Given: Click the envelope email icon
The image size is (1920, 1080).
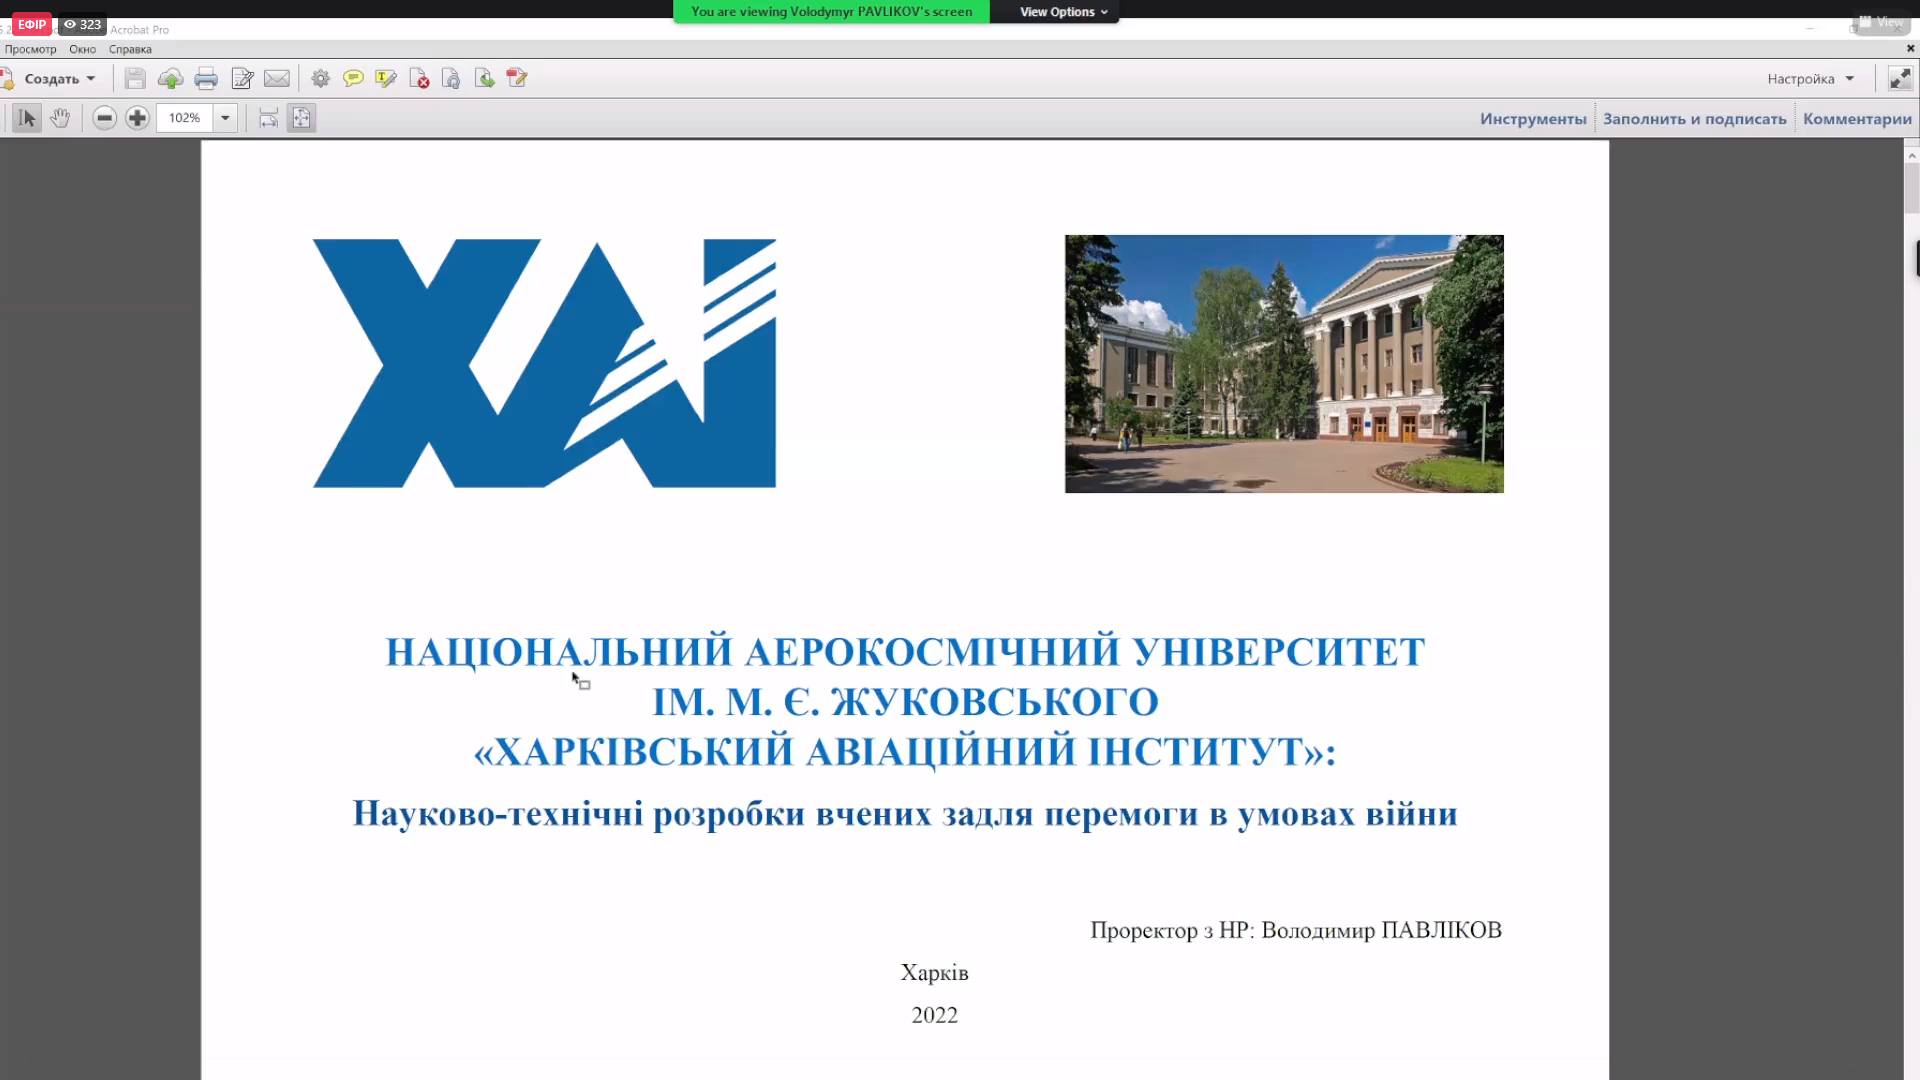Looking at the screenshot, I should [277, 79].
